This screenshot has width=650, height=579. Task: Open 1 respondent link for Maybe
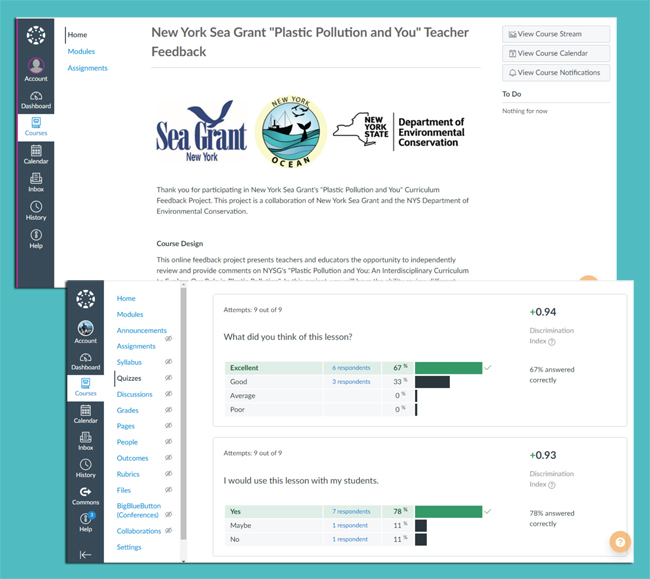point(350,526)
